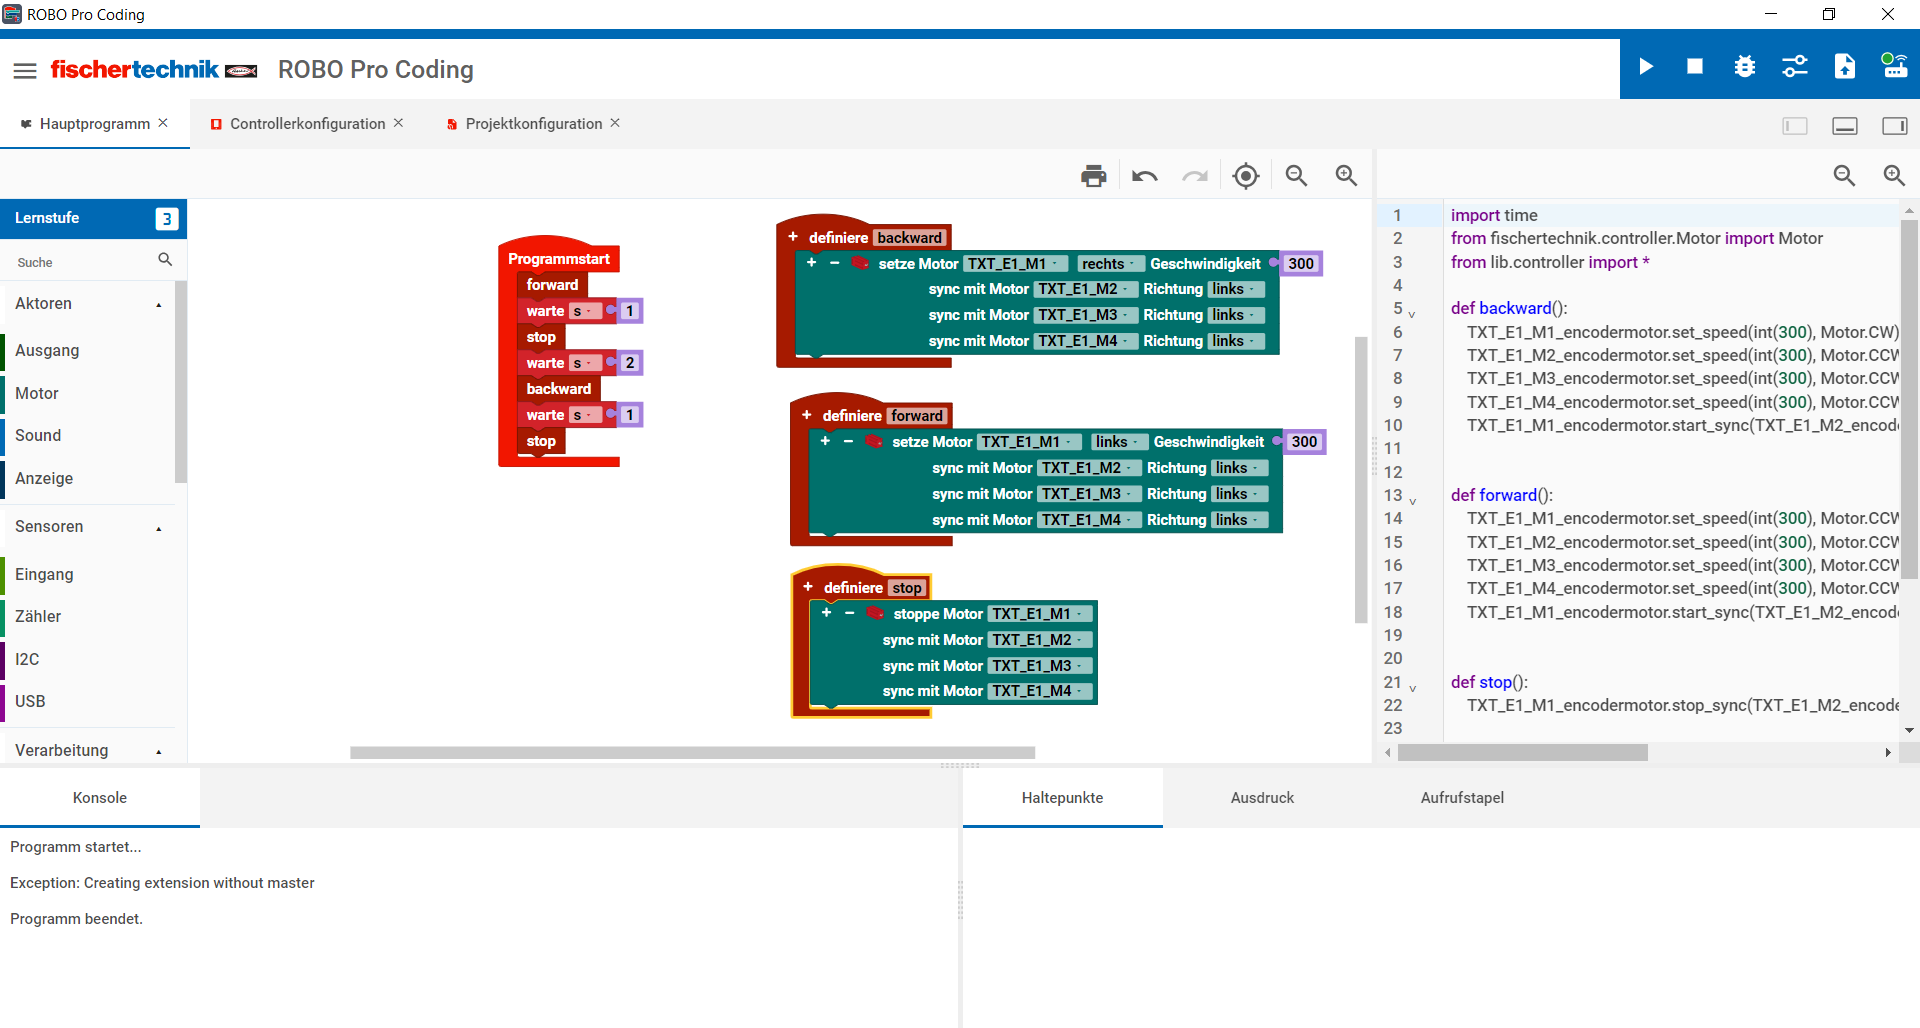The width and height of the screenshot is (1920, 1028).
Task: Start the program with the play button
Action: coord(1645,67)
